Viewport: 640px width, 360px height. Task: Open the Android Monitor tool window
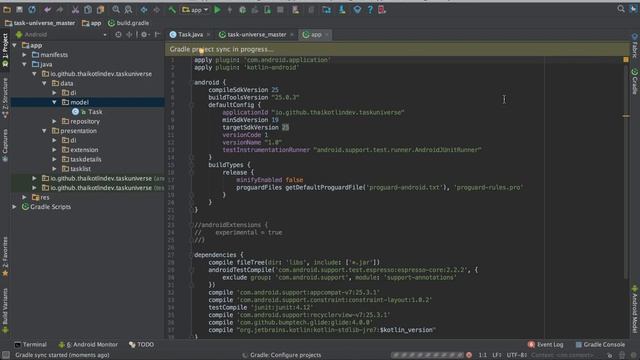click(88, 345)
